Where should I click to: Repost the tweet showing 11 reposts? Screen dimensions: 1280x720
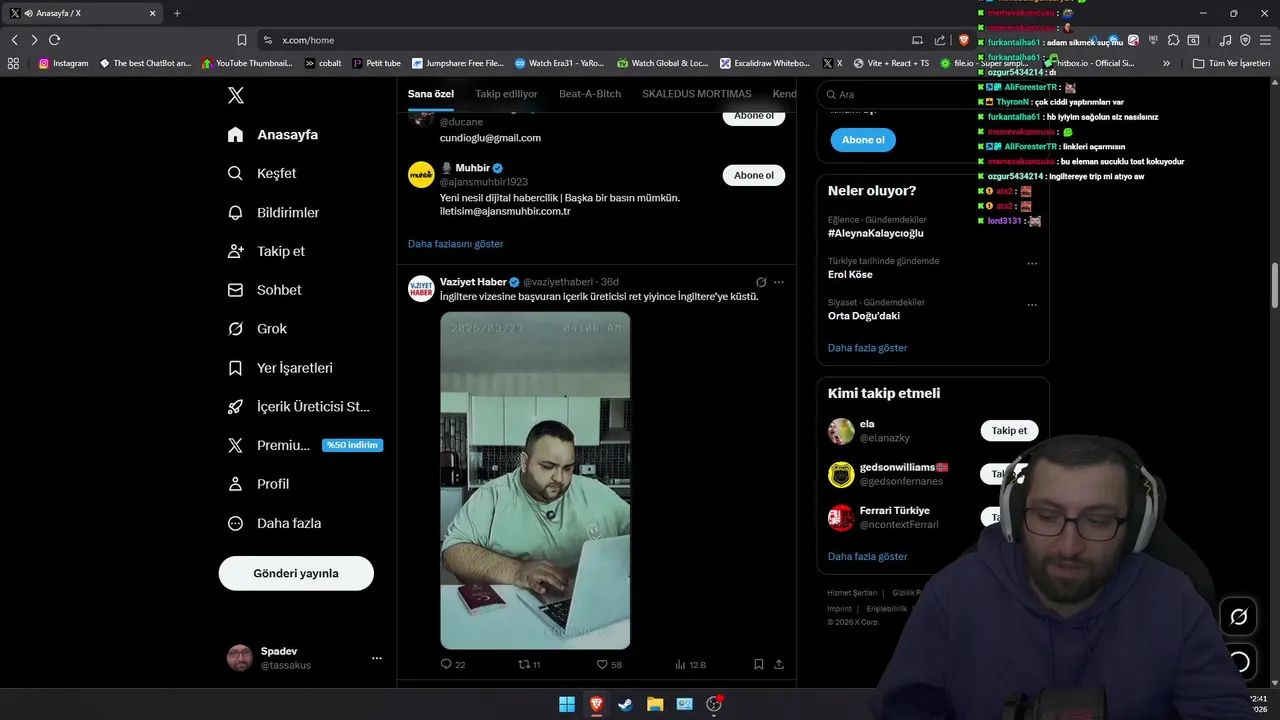click(x=529, y=664)
